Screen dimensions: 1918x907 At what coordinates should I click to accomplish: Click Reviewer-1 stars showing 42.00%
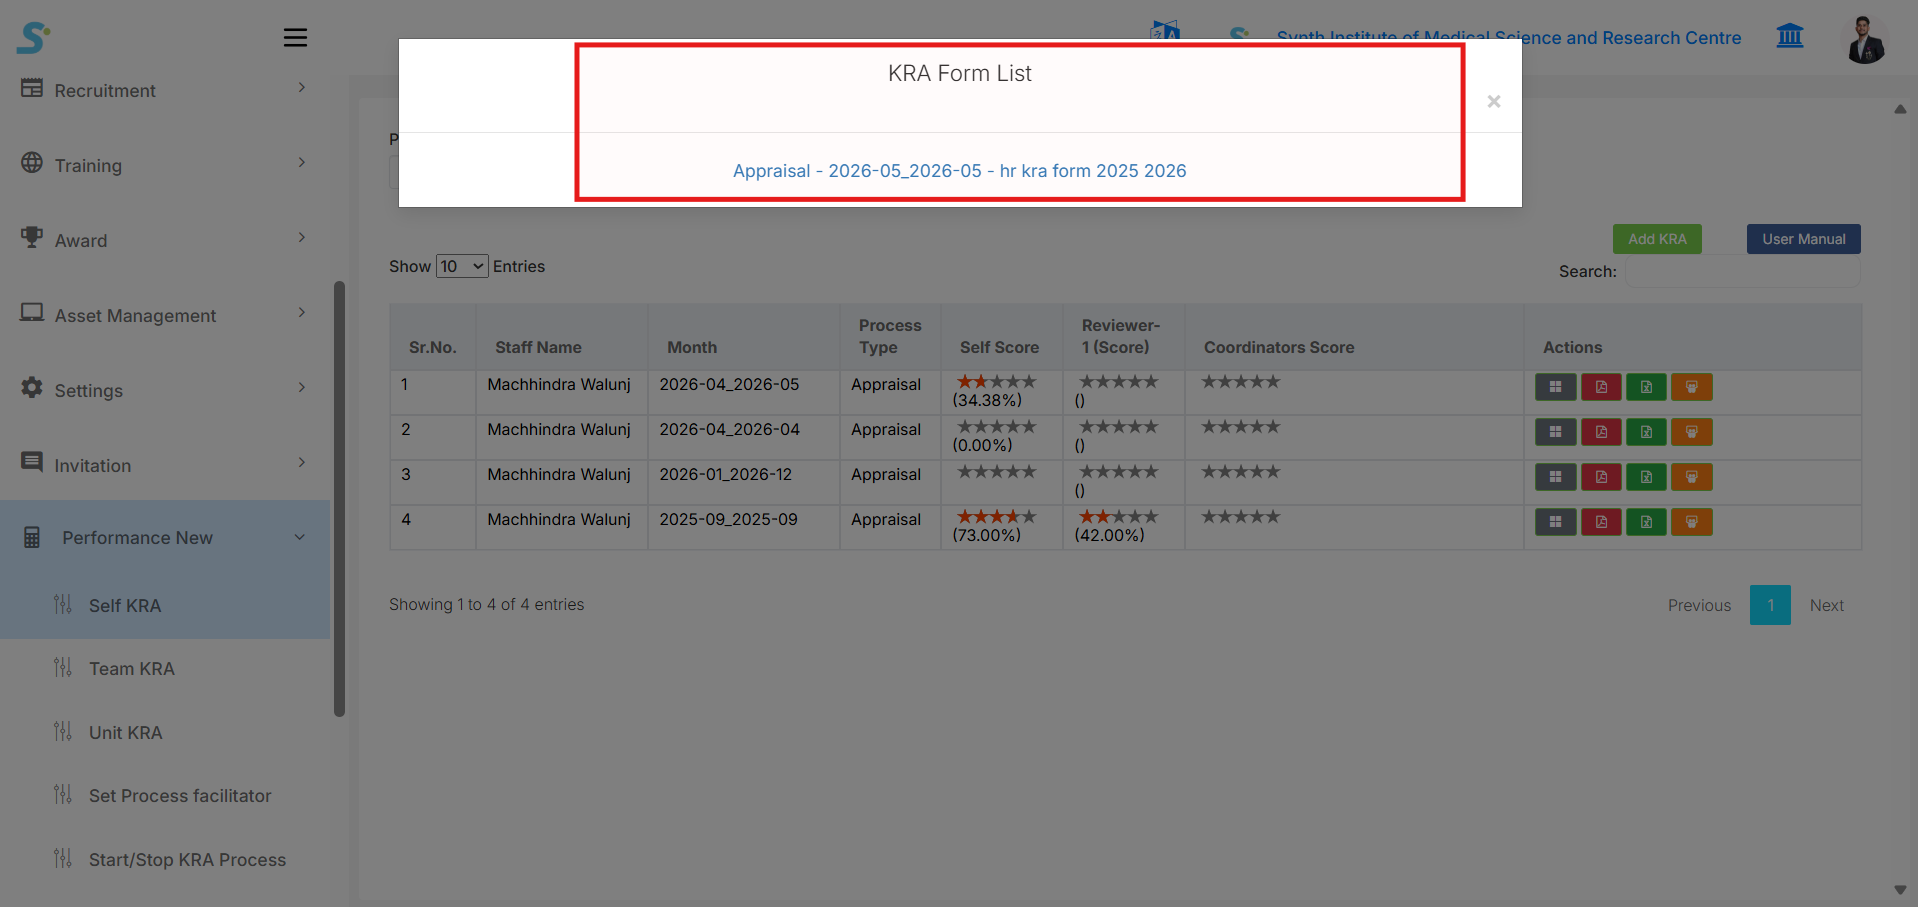[x=1118, y=517]
